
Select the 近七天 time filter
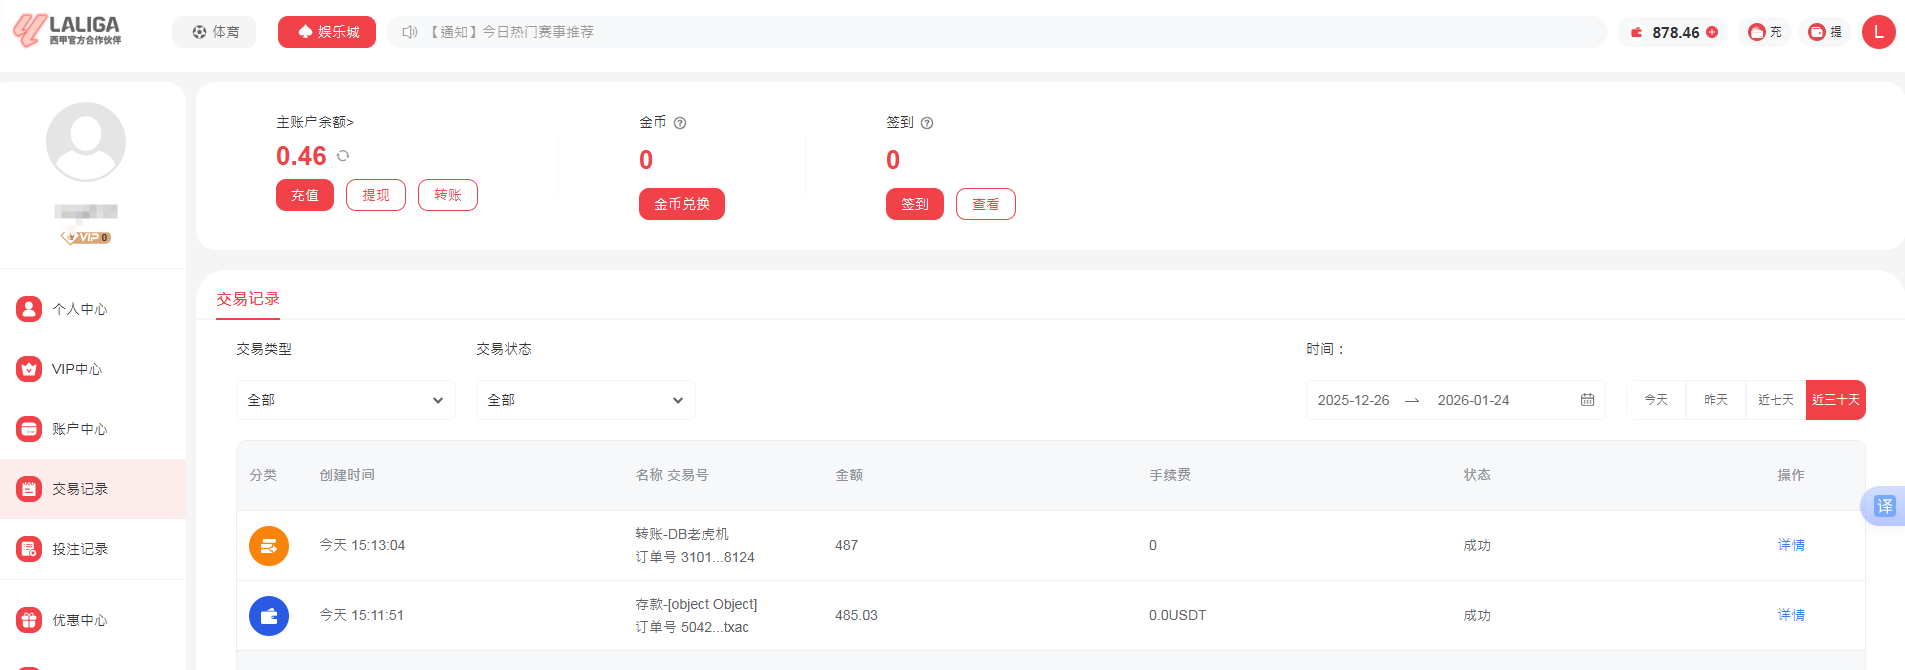point(1775,399)
